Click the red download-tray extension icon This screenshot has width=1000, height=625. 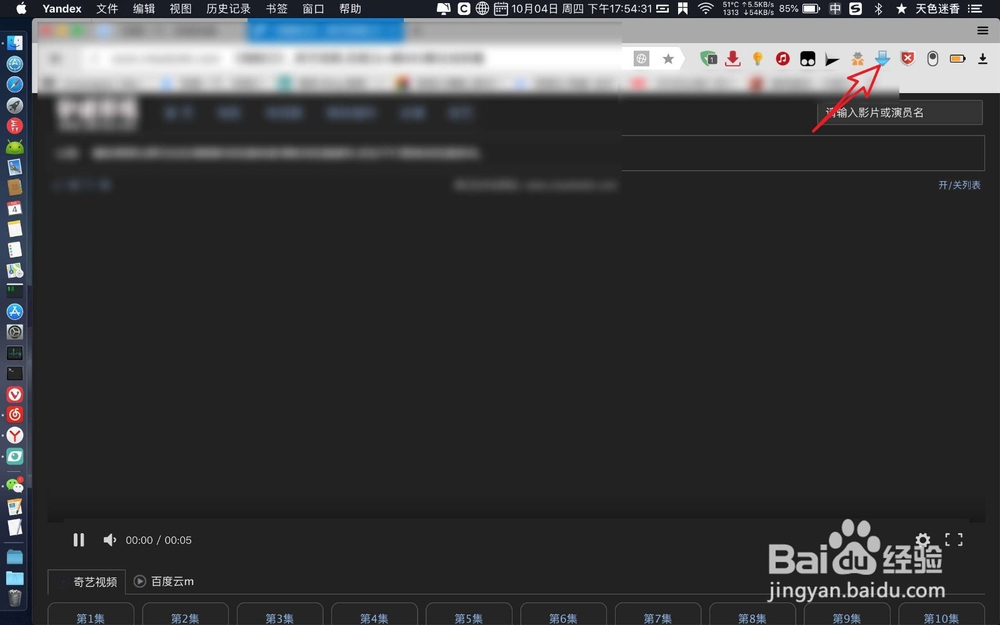[x=733, y=59]
